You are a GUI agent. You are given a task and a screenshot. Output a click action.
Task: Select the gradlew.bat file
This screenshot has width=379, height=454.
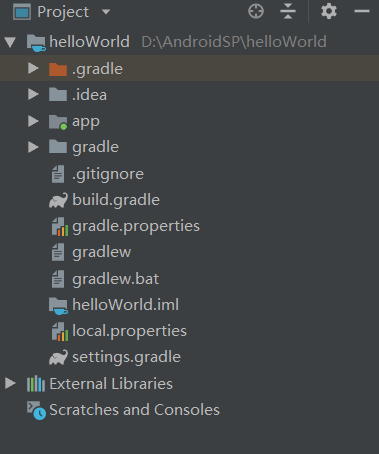116,279
